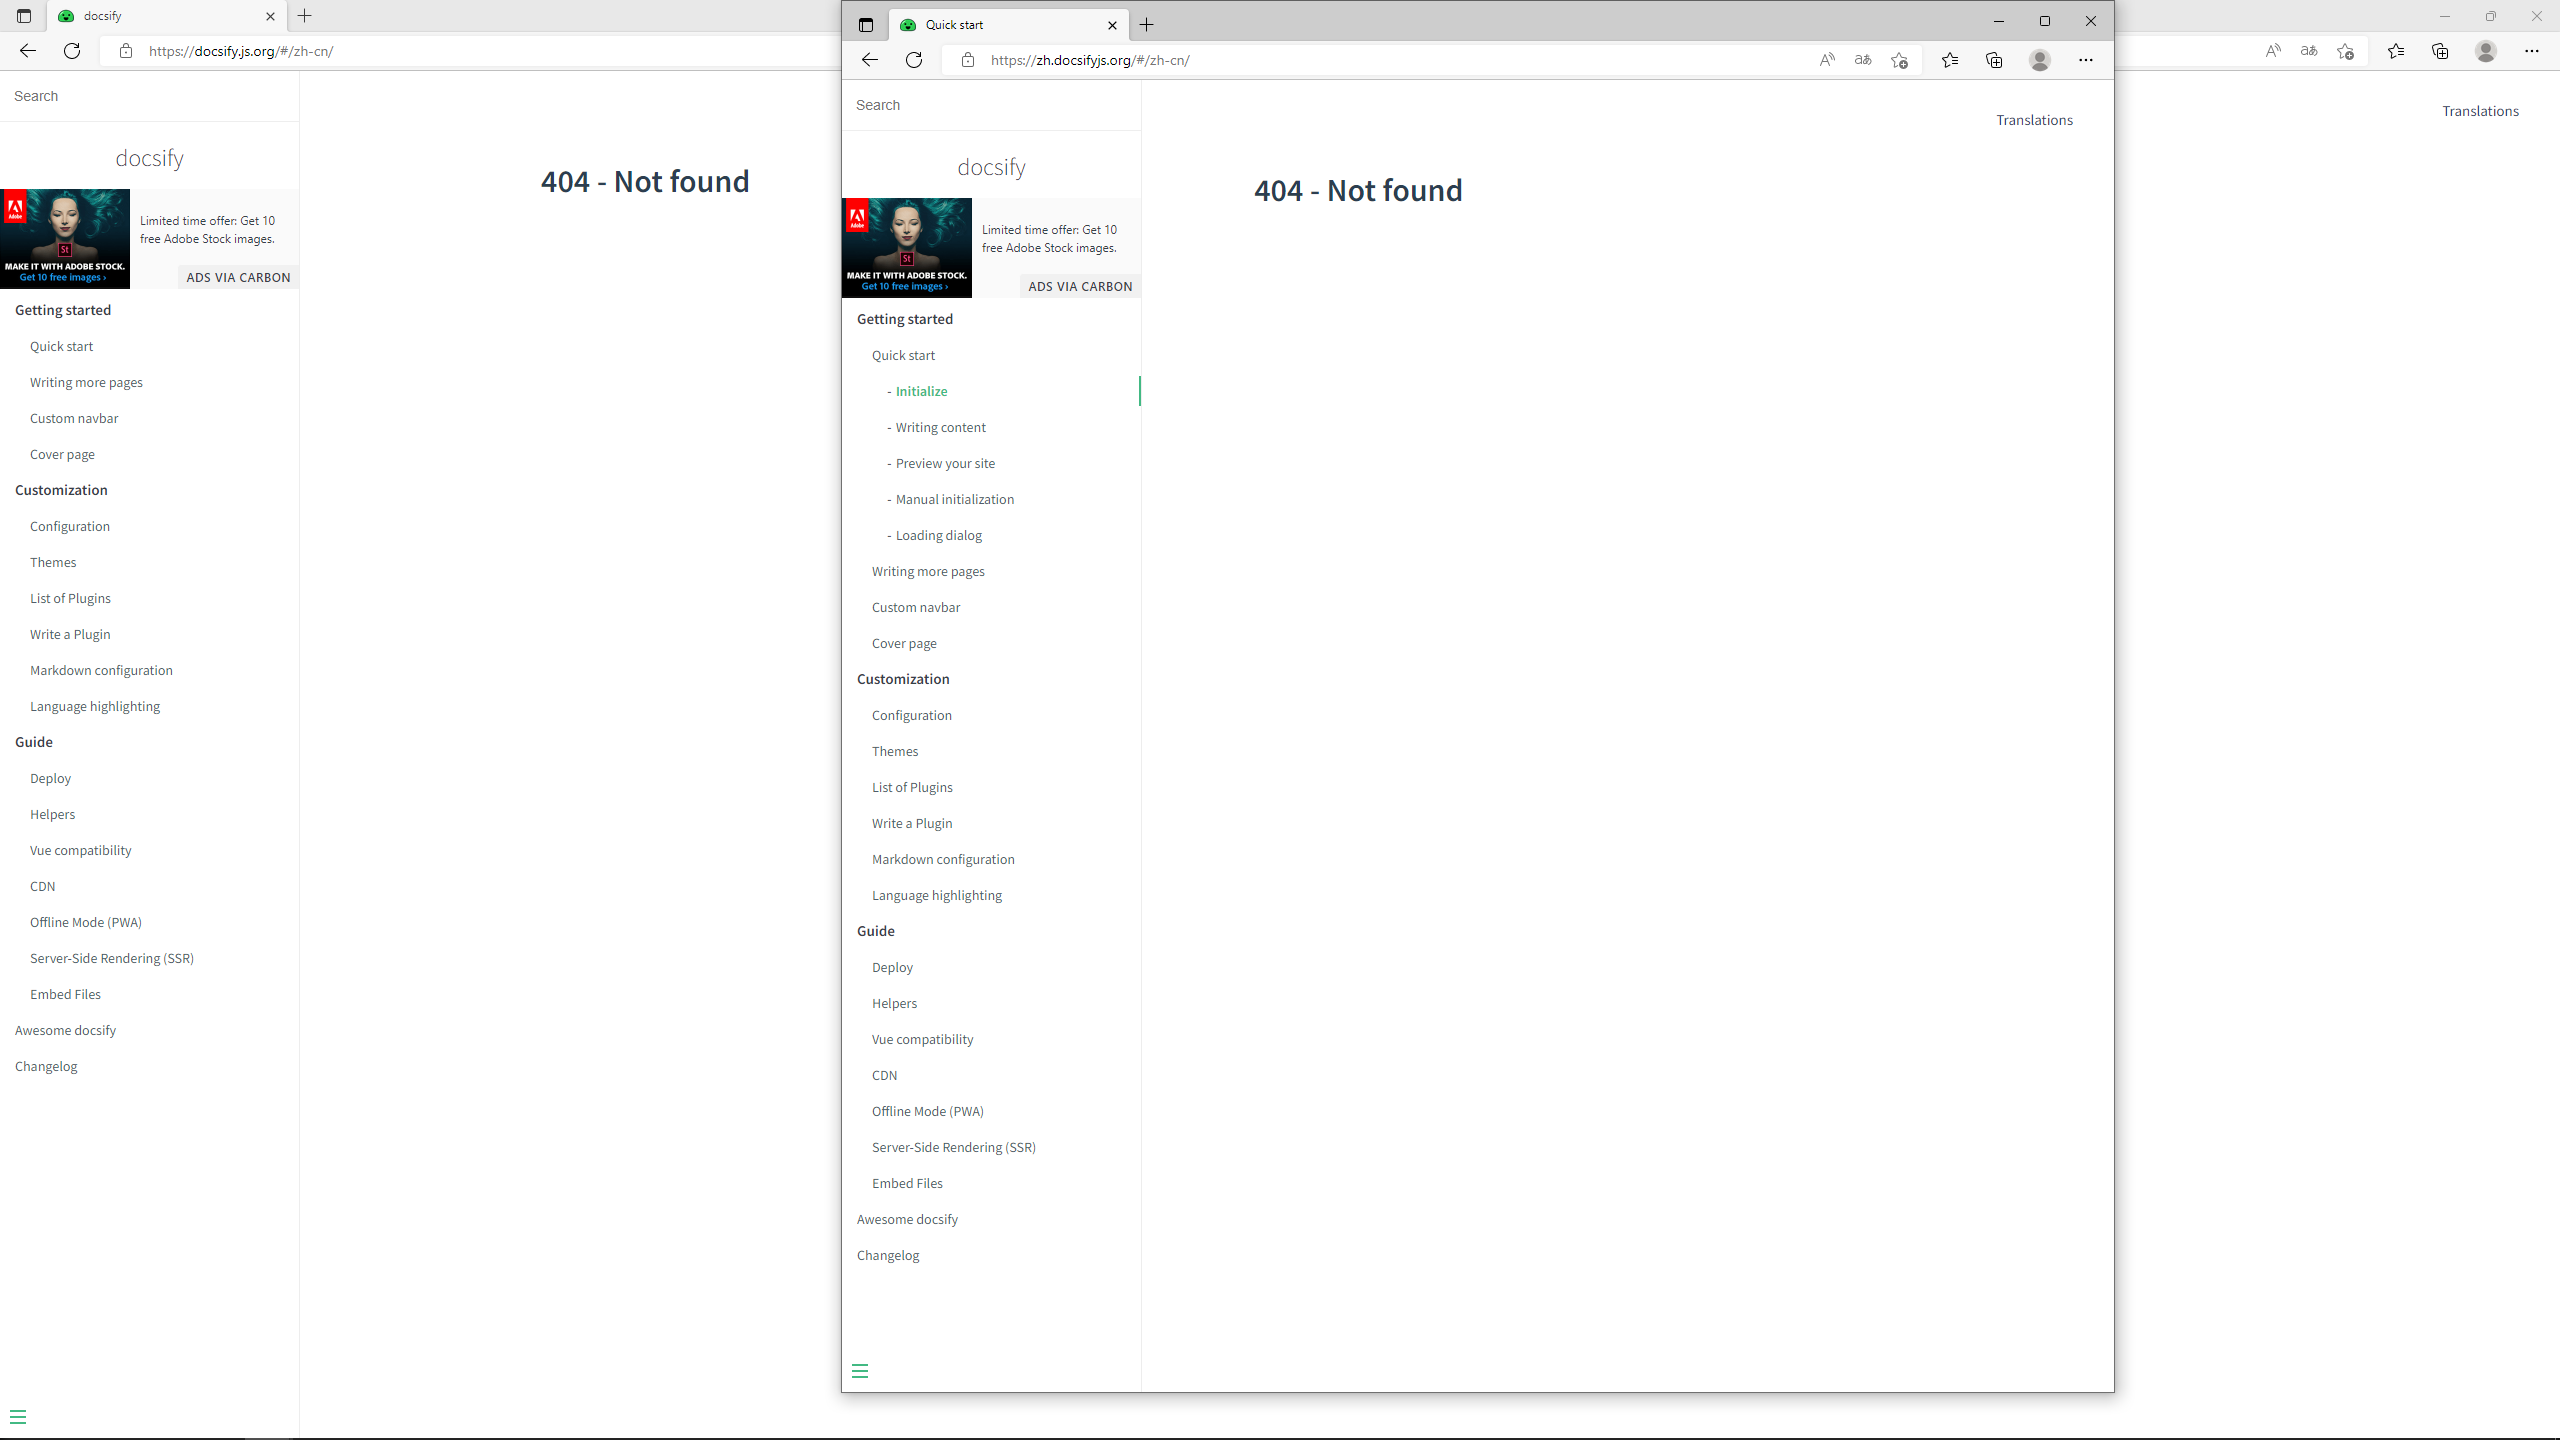2560x1440 pixels.
Task: Click the ADS VIA CARBON link
Action: tap(1079, 286)
